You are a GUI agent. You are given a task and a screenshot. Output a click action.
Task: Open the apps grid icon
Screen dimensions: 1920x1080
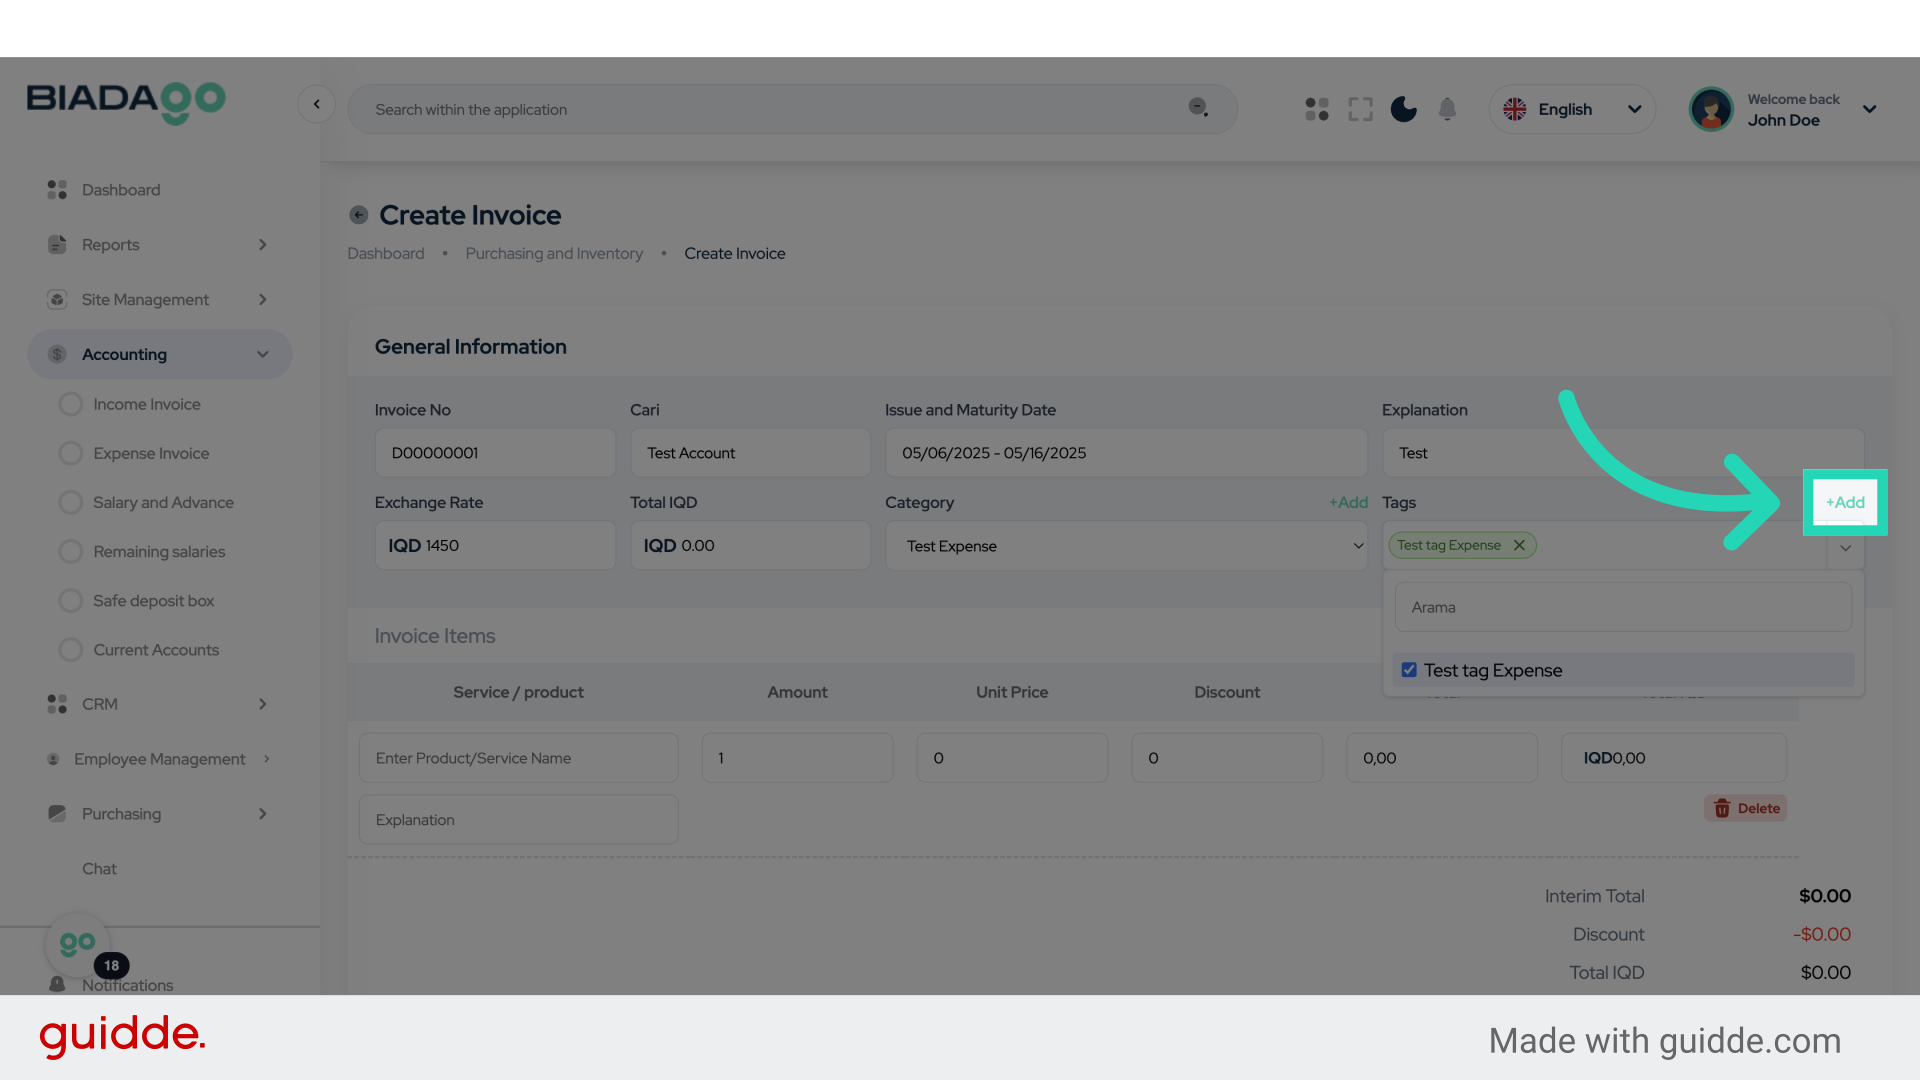point(1317,109)
